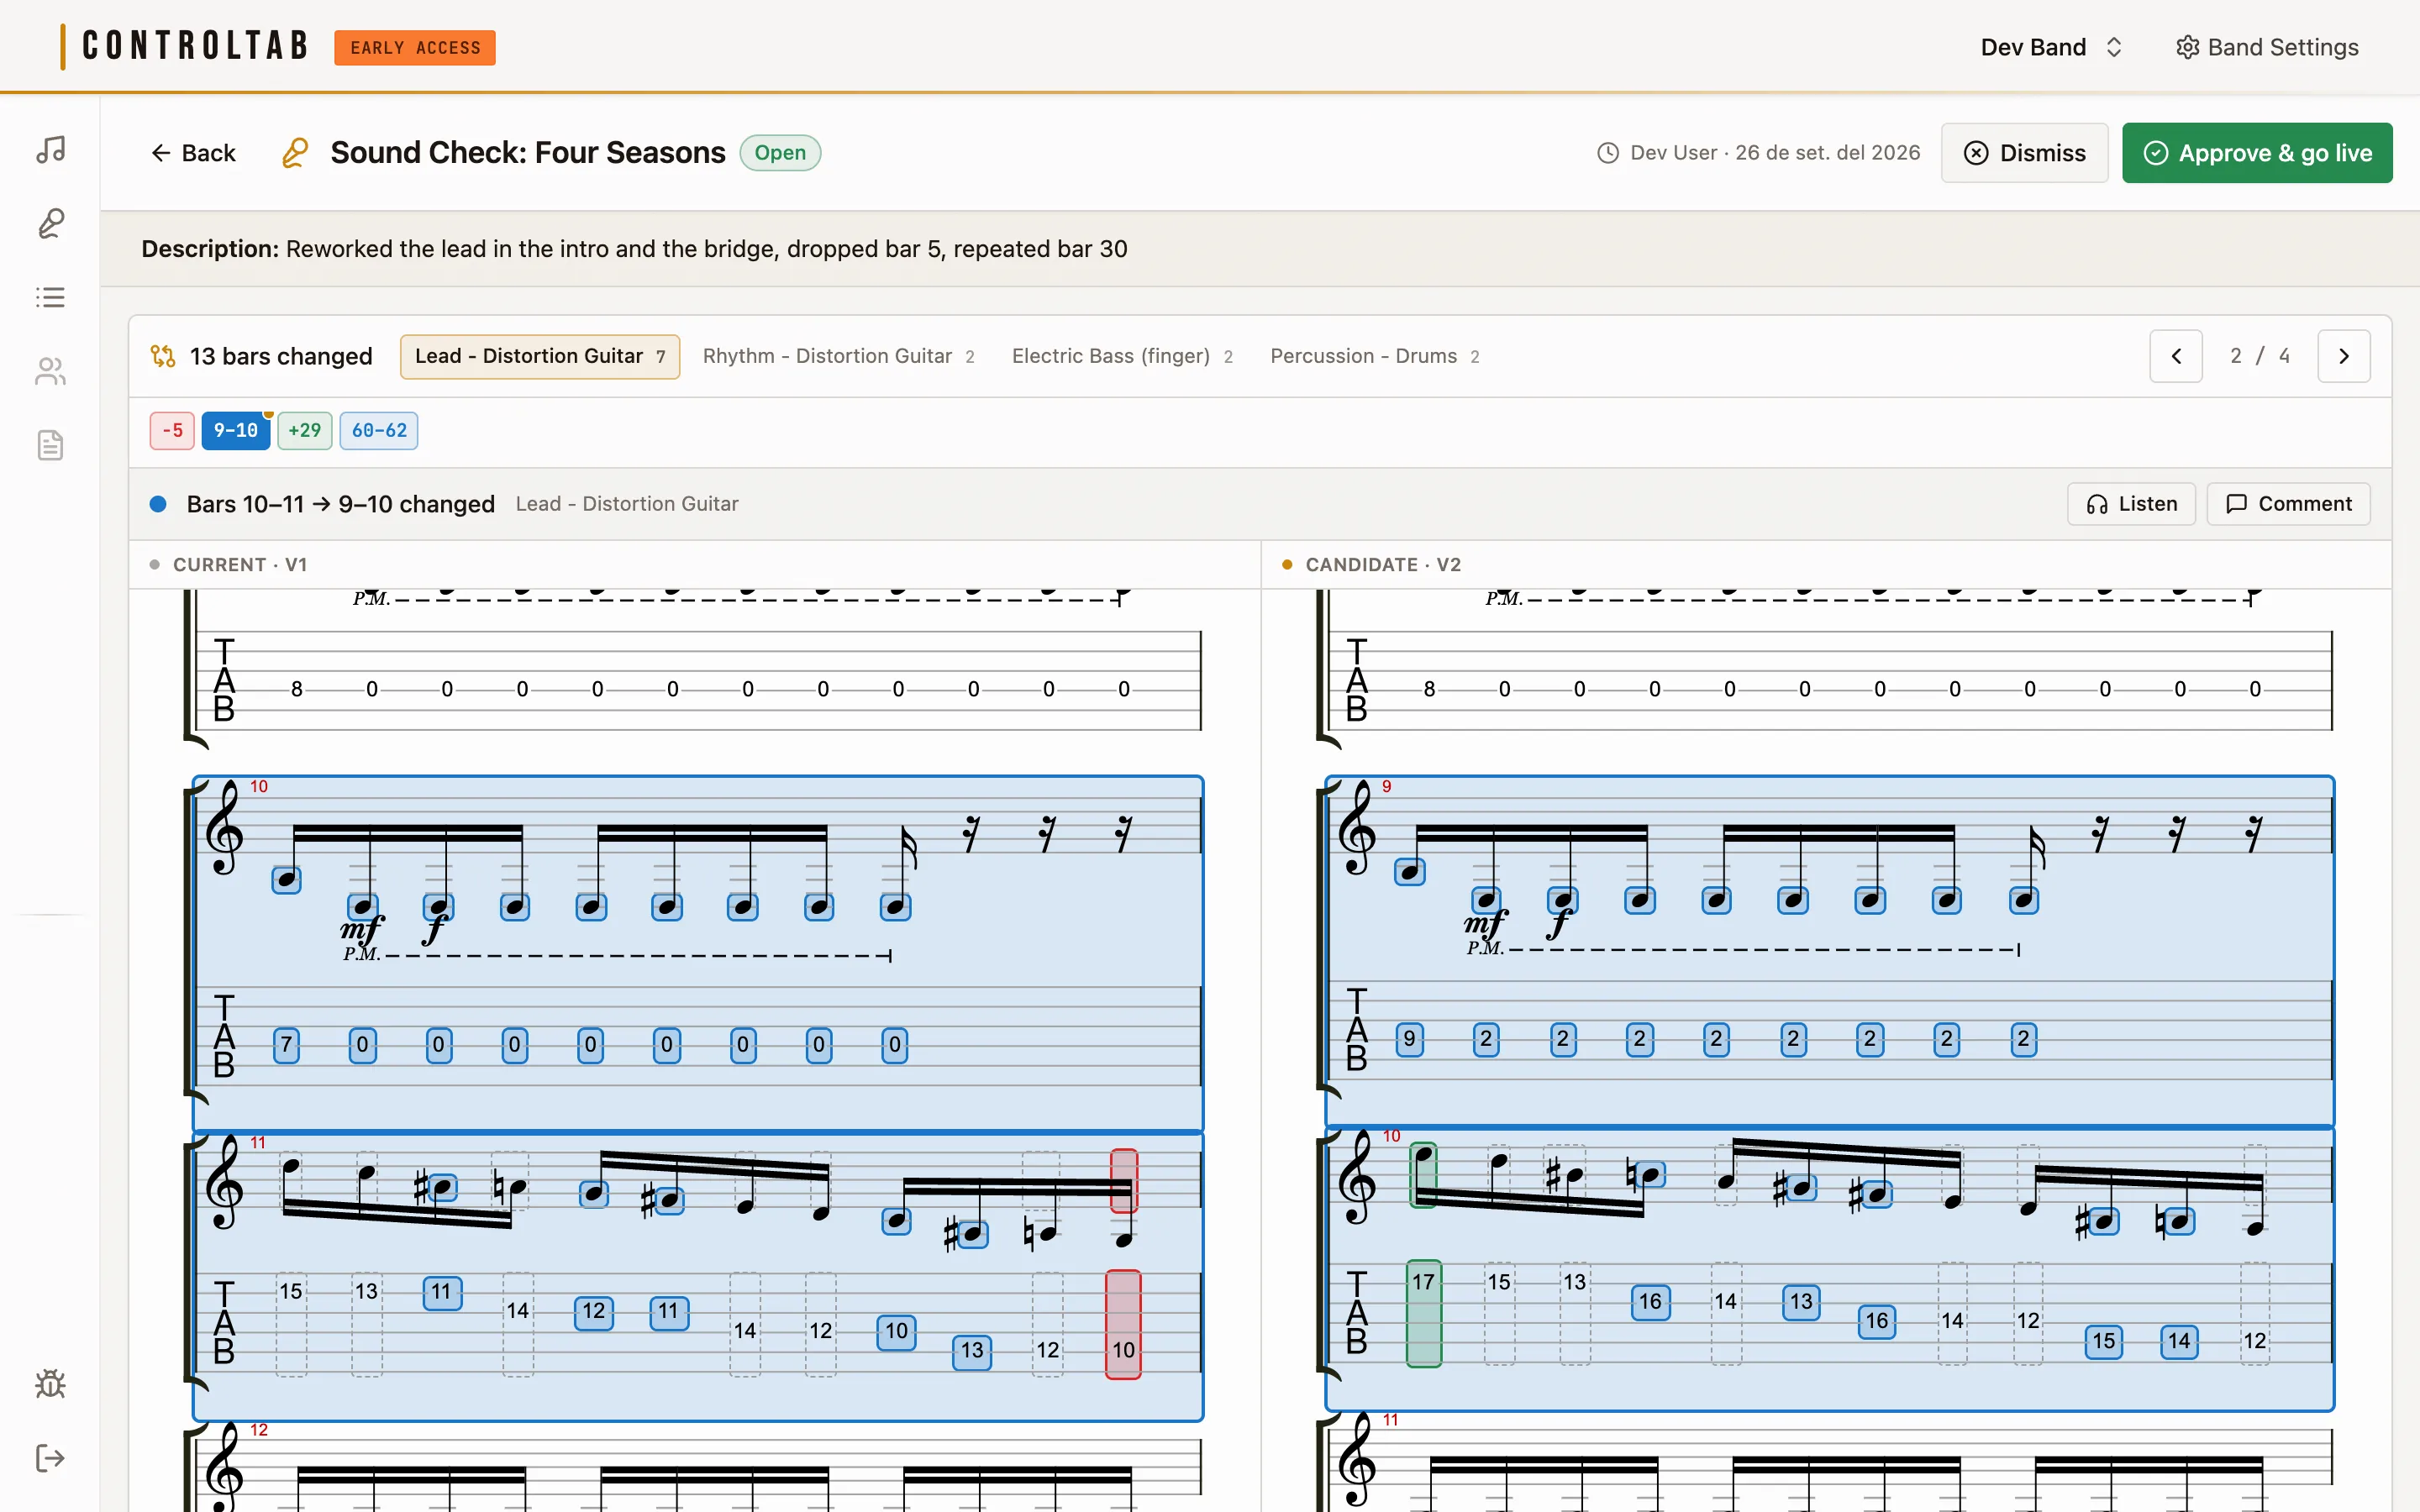Open the document sidebar icon
Screen dimensions: 2420x1512
click(x=50, y=445)
